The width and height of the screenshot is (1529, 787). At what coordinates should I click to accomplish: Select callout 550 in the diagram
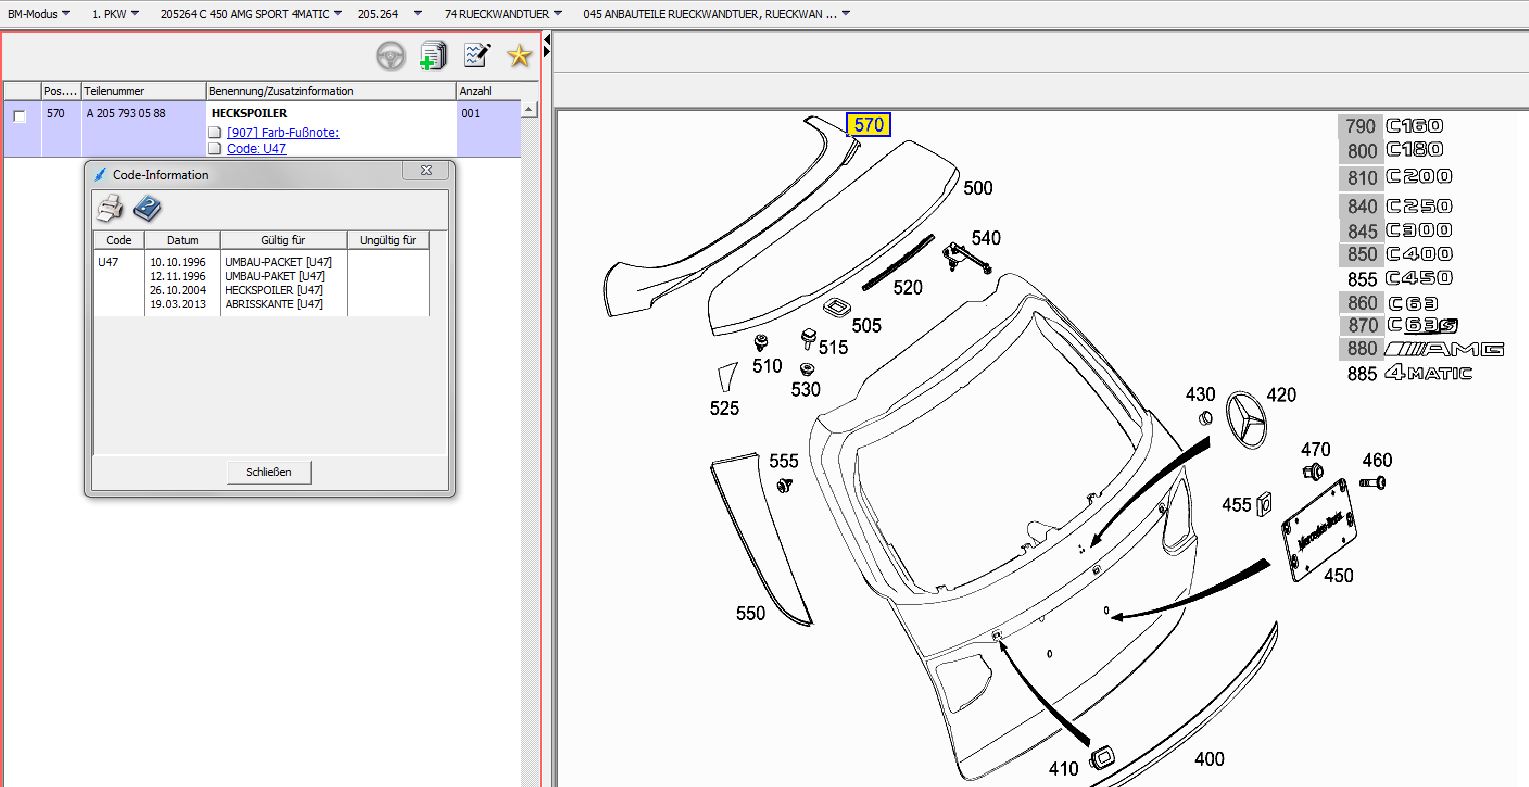tap(750, 613)
